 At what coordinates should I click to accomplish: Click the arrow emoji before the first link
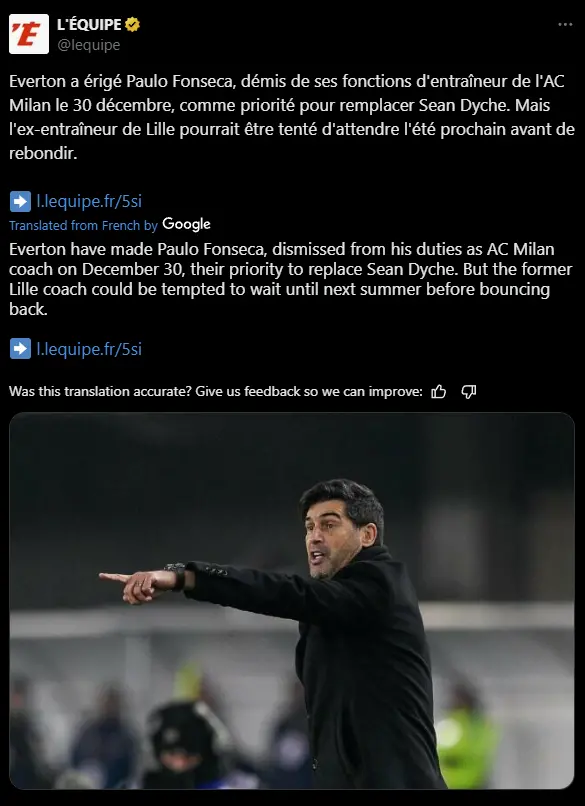(20, 202)
